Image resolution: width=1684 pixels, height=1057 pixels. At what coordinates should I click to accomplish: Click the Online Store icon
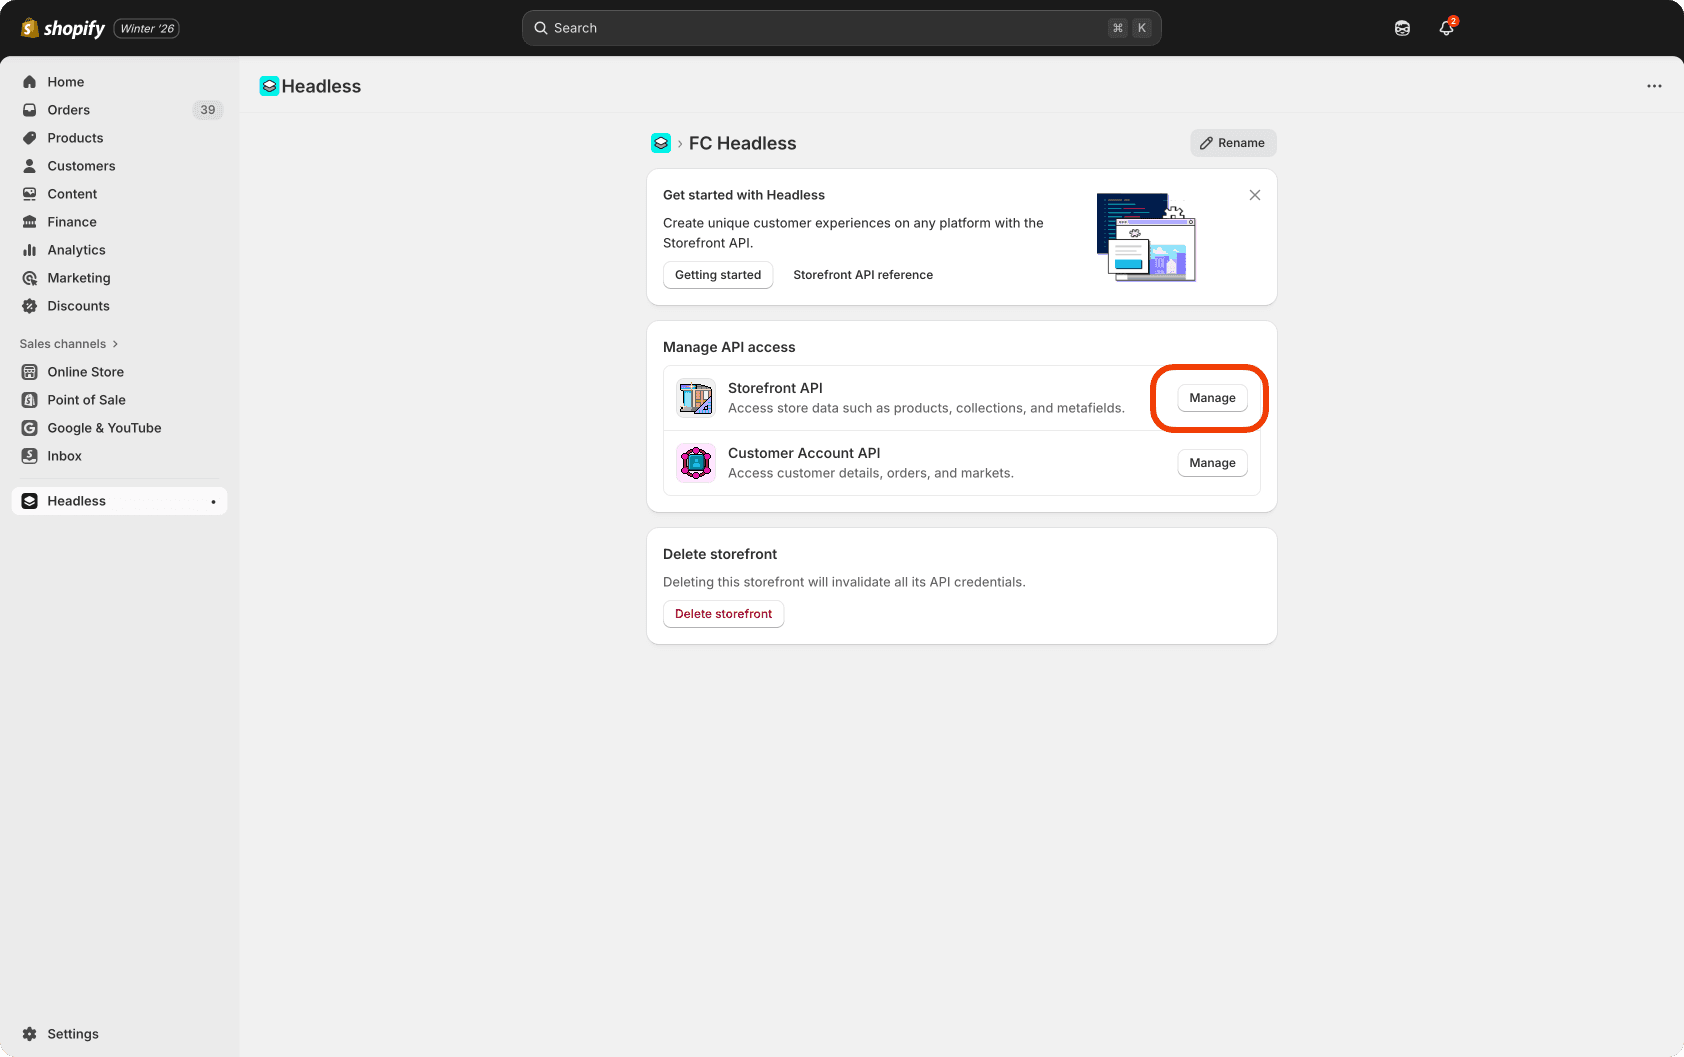point(30,372)
